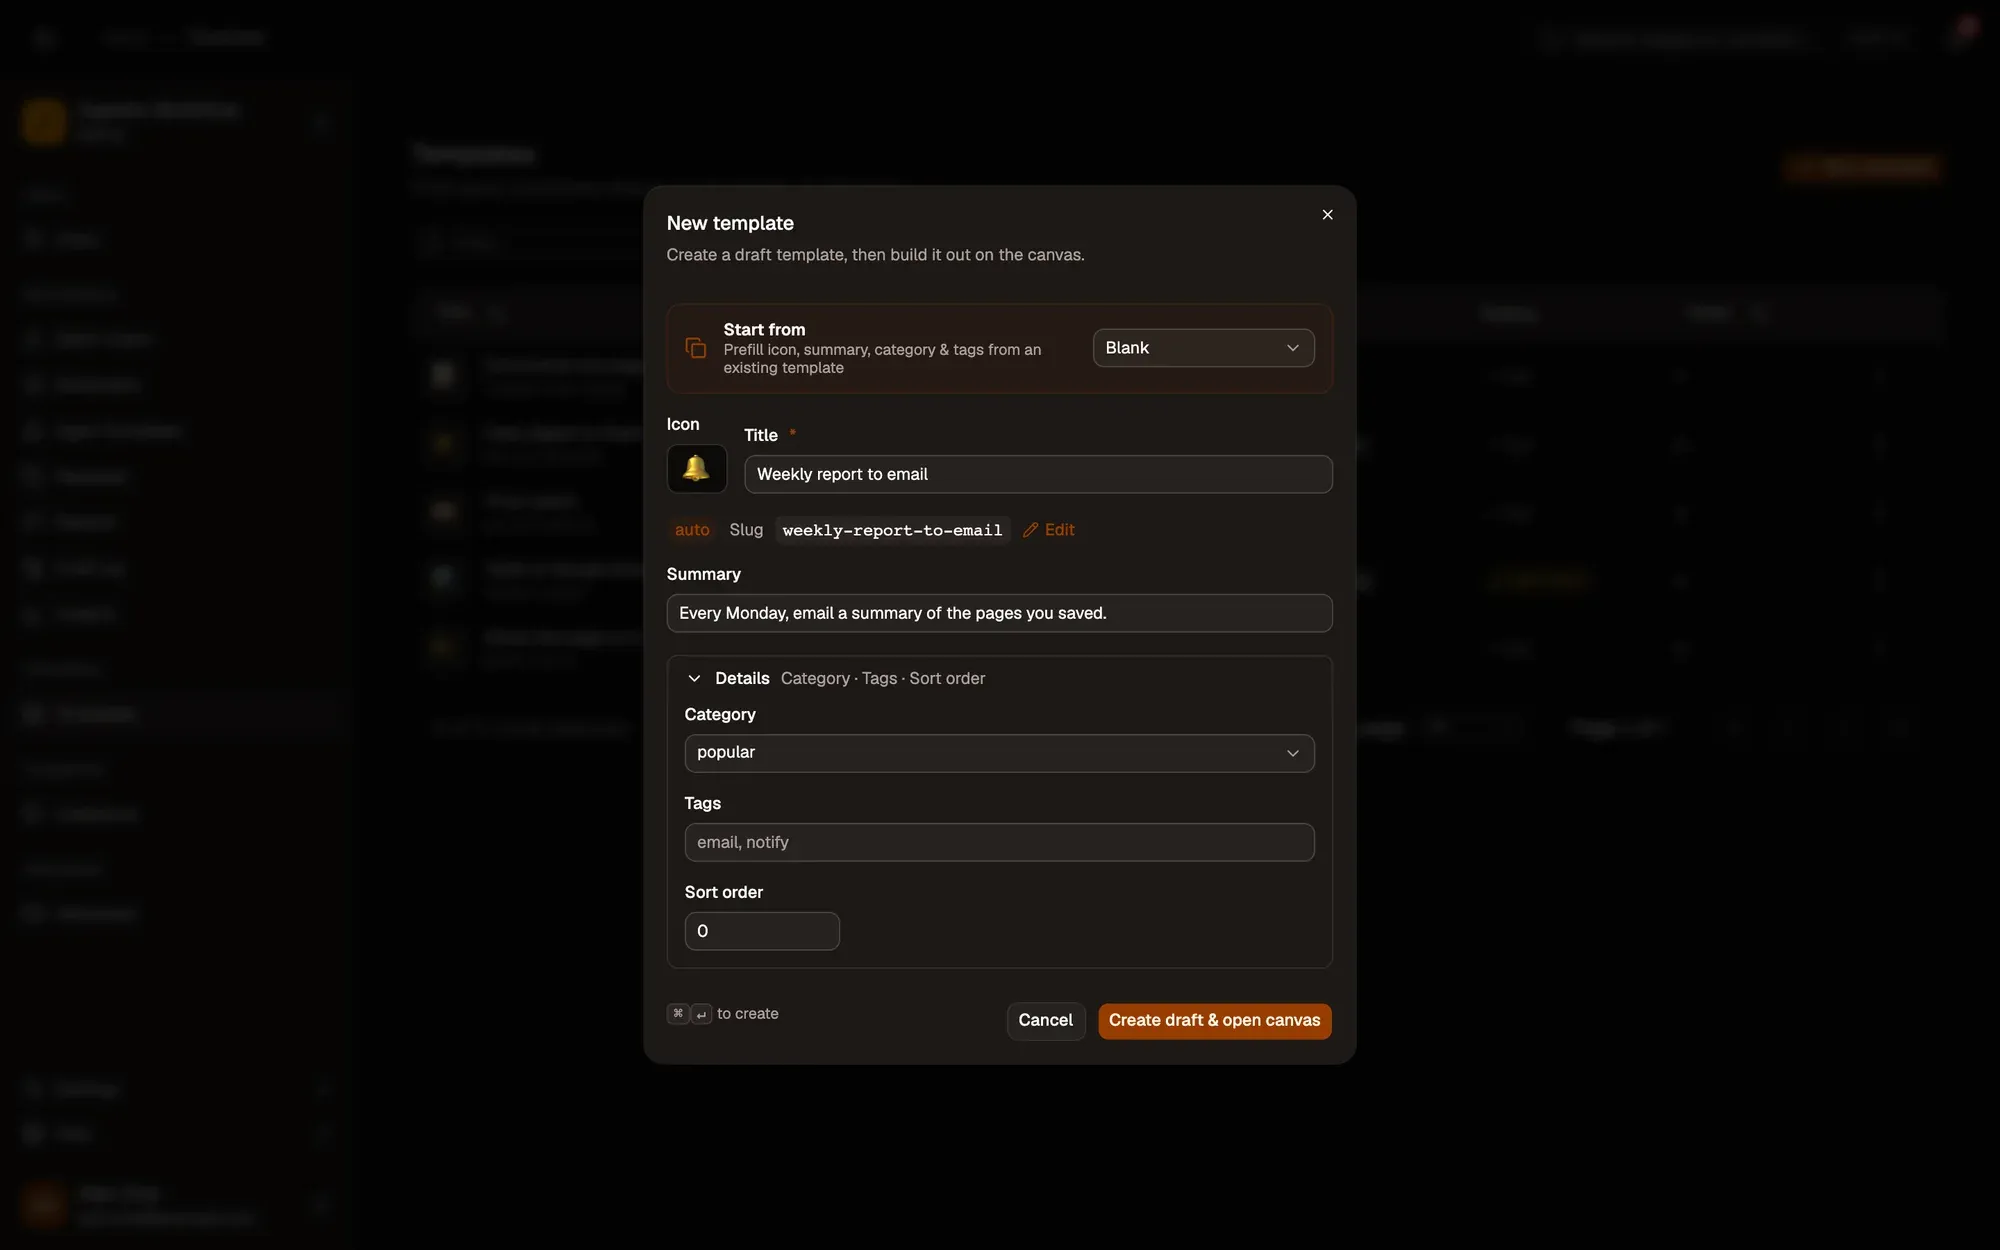Edit the slug via the Edit link
2000x1250 pixels.
coord(1048,530)
